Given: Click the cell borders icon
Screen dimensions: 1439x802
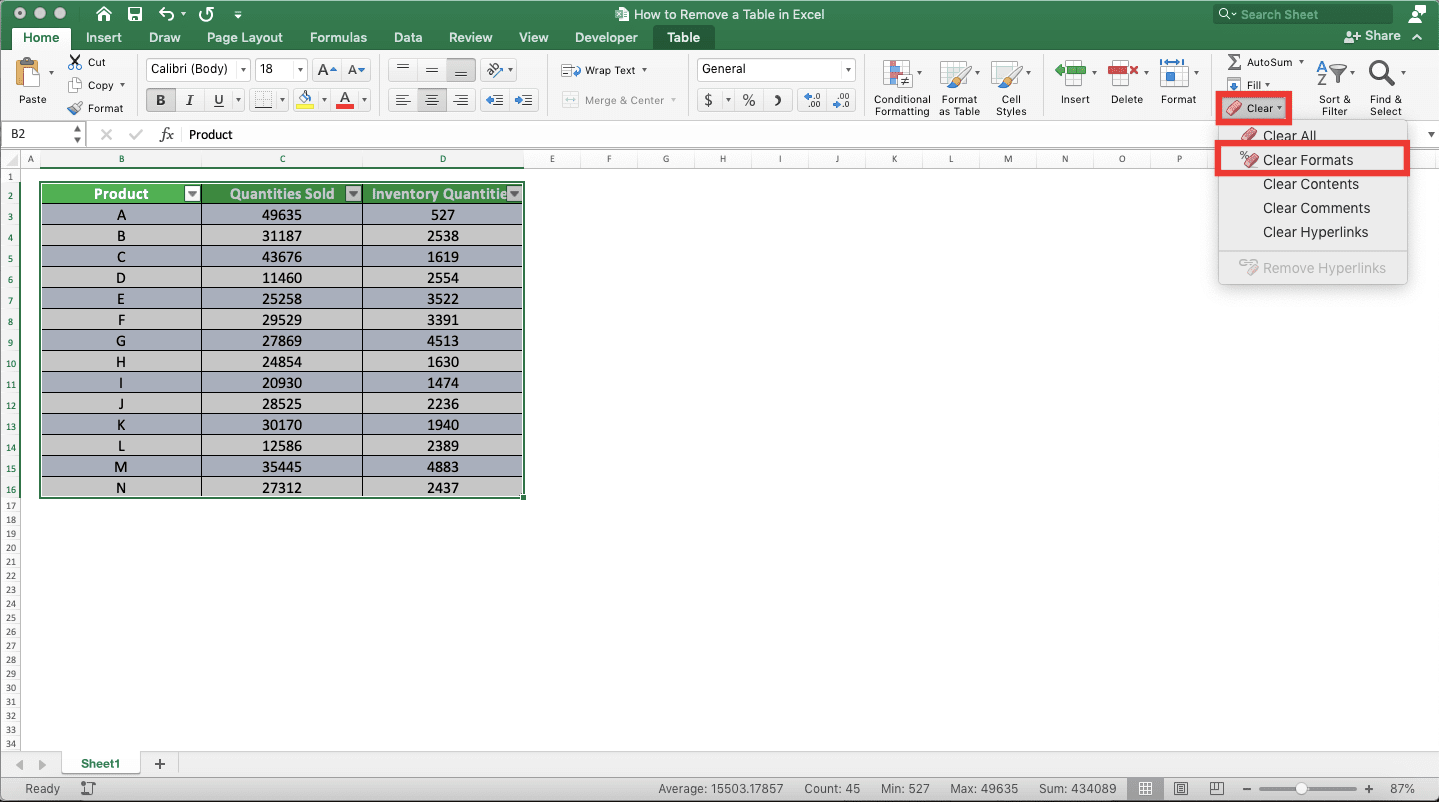Looking at the screenshot, I should tap(262, 100).
